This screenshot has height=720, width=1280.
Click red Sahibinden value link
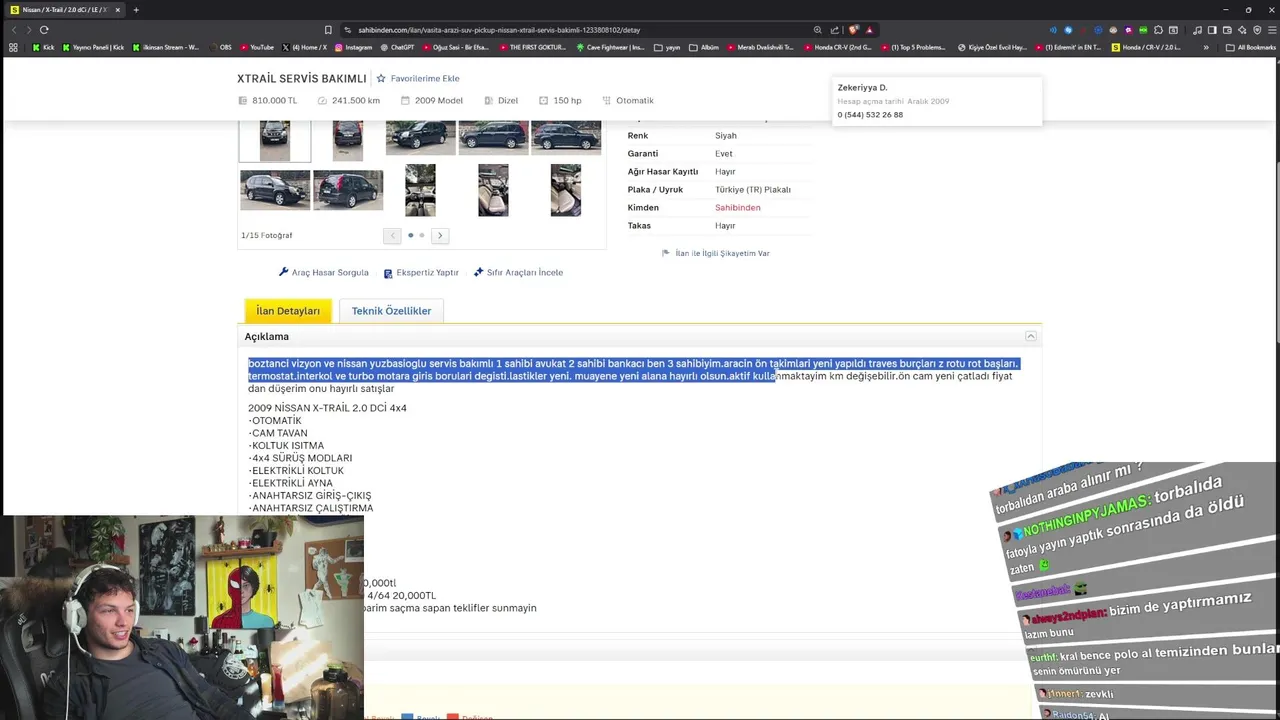(x=738, y=207)
